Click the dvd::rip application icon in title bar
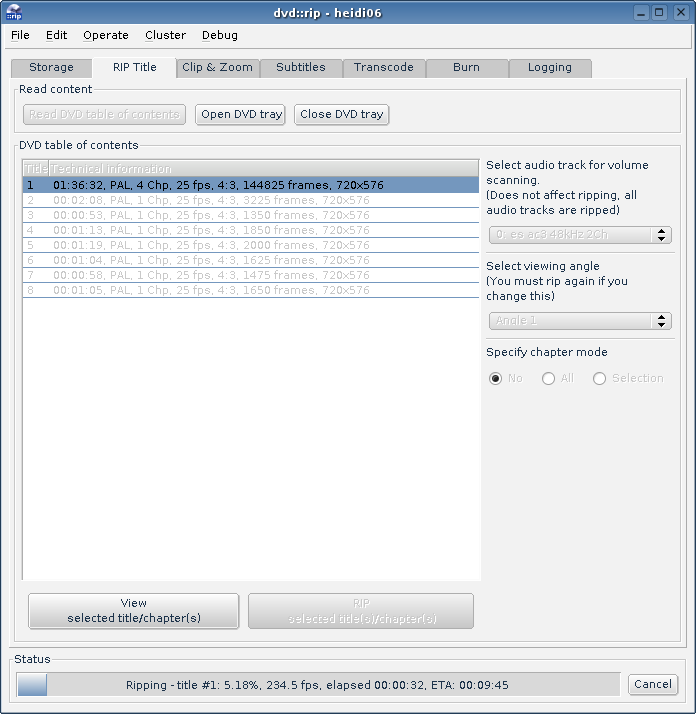The height and width of the screenshot is (714, 696). pyautogui.click(x=14, y=12)
